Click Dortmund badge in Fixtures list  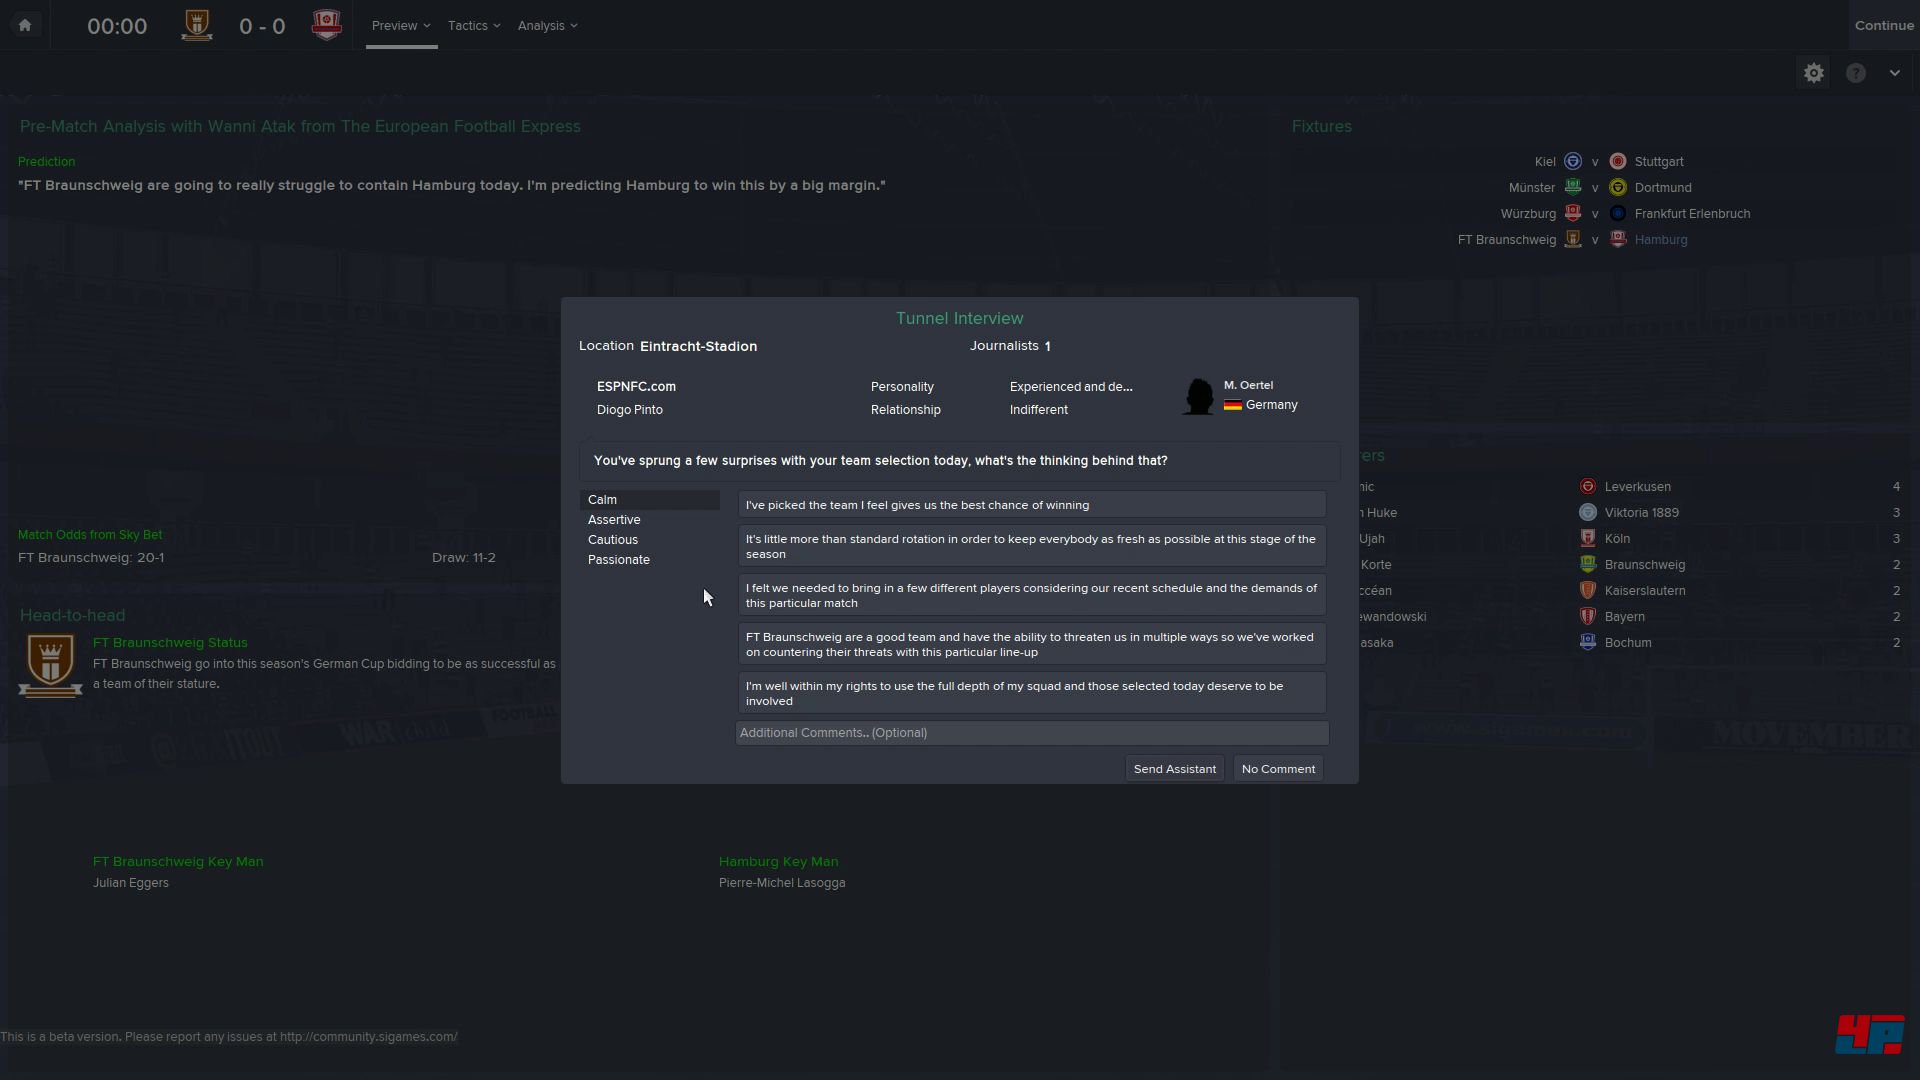pyautogui.click(x=1618, y=188)
